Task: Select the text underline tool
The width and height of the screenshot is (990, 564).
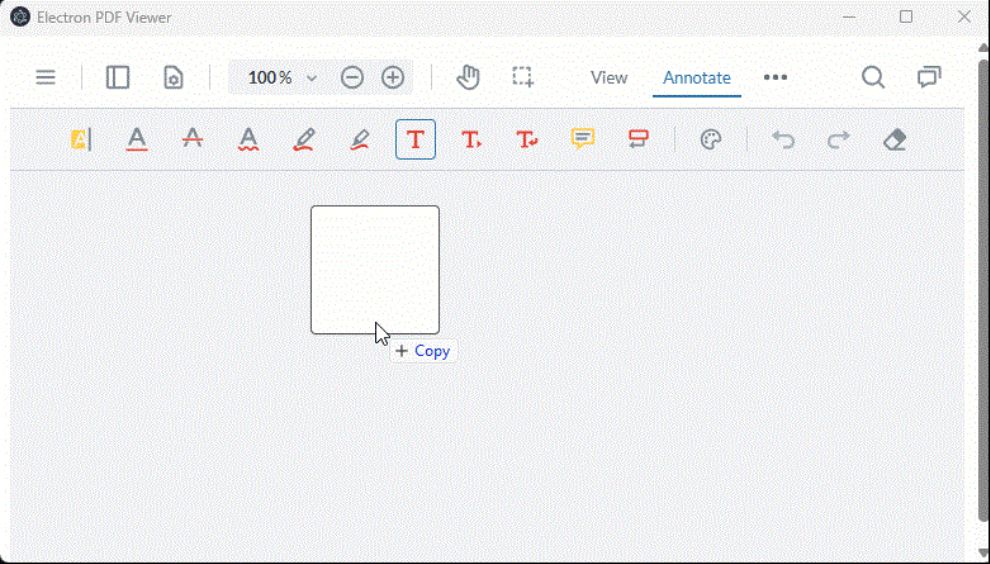Action: [x=137, y=139]
